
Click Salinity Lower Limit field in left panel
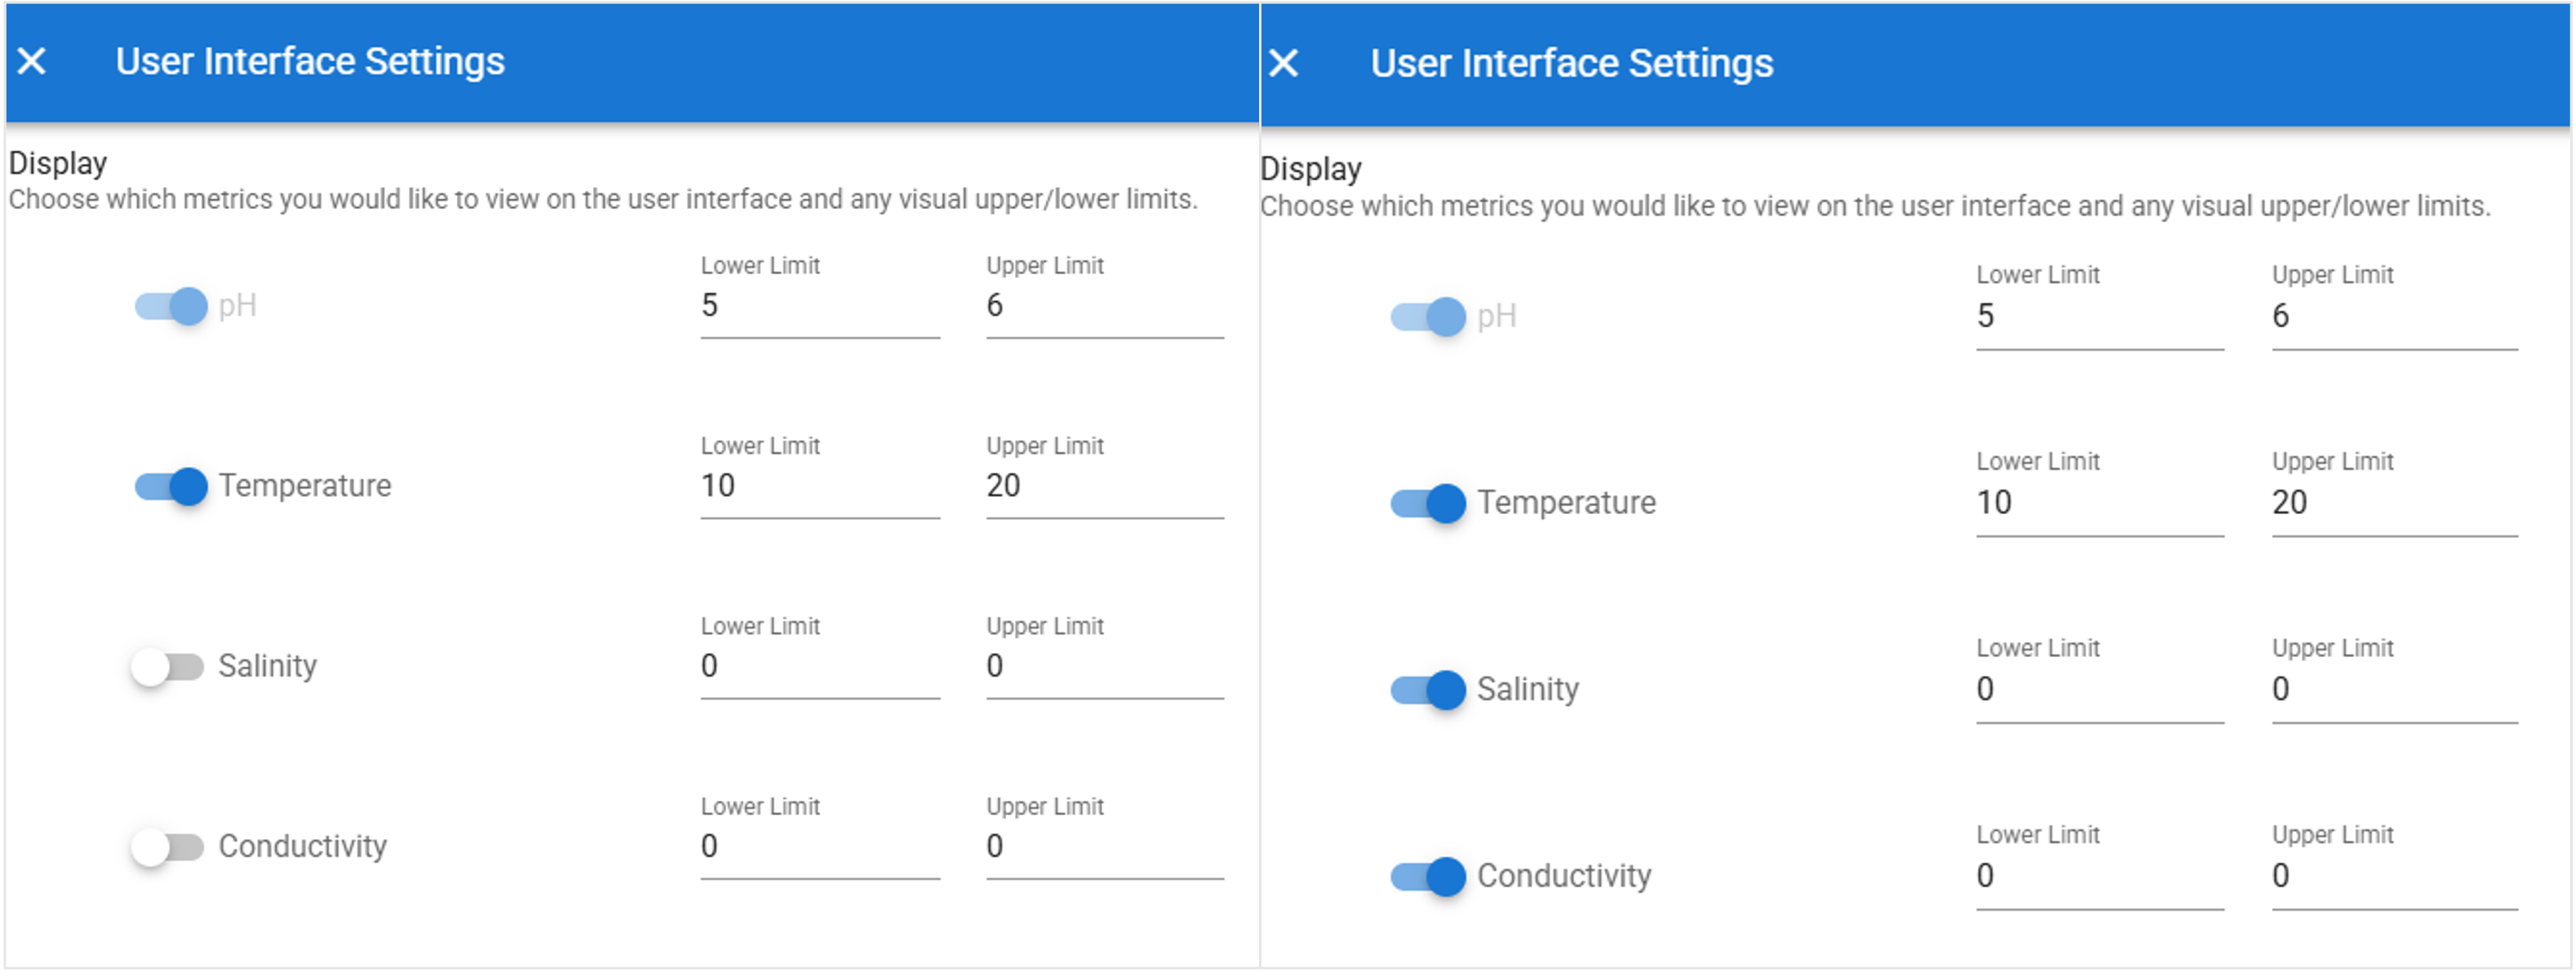[819, 666]
